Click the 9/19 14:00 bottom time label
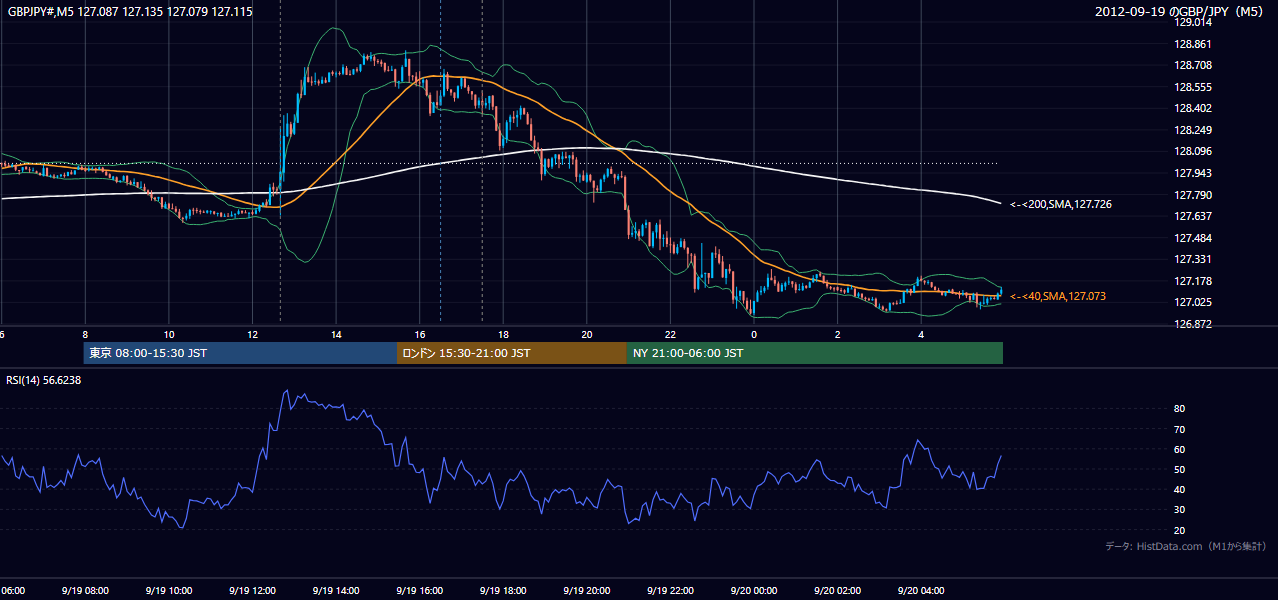Image resolution: width=1278 pixels, height=600 pixels. tap(336, 590)
